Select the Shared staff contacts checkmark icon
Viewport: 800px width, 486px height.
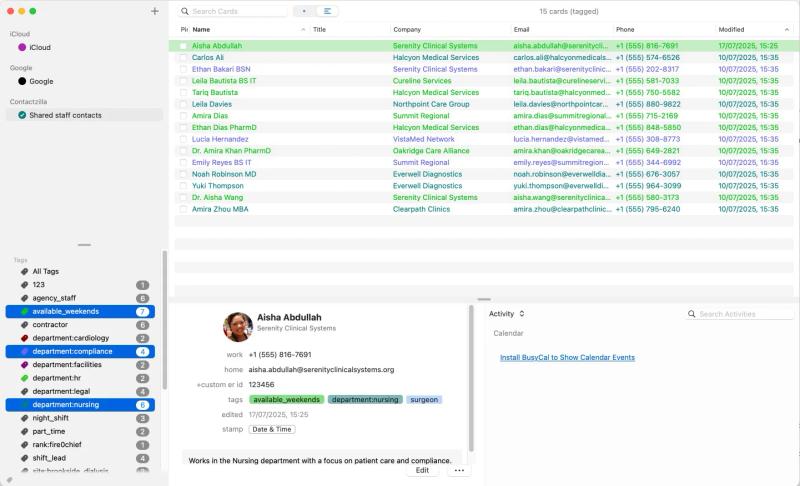[x=22, y=115]
